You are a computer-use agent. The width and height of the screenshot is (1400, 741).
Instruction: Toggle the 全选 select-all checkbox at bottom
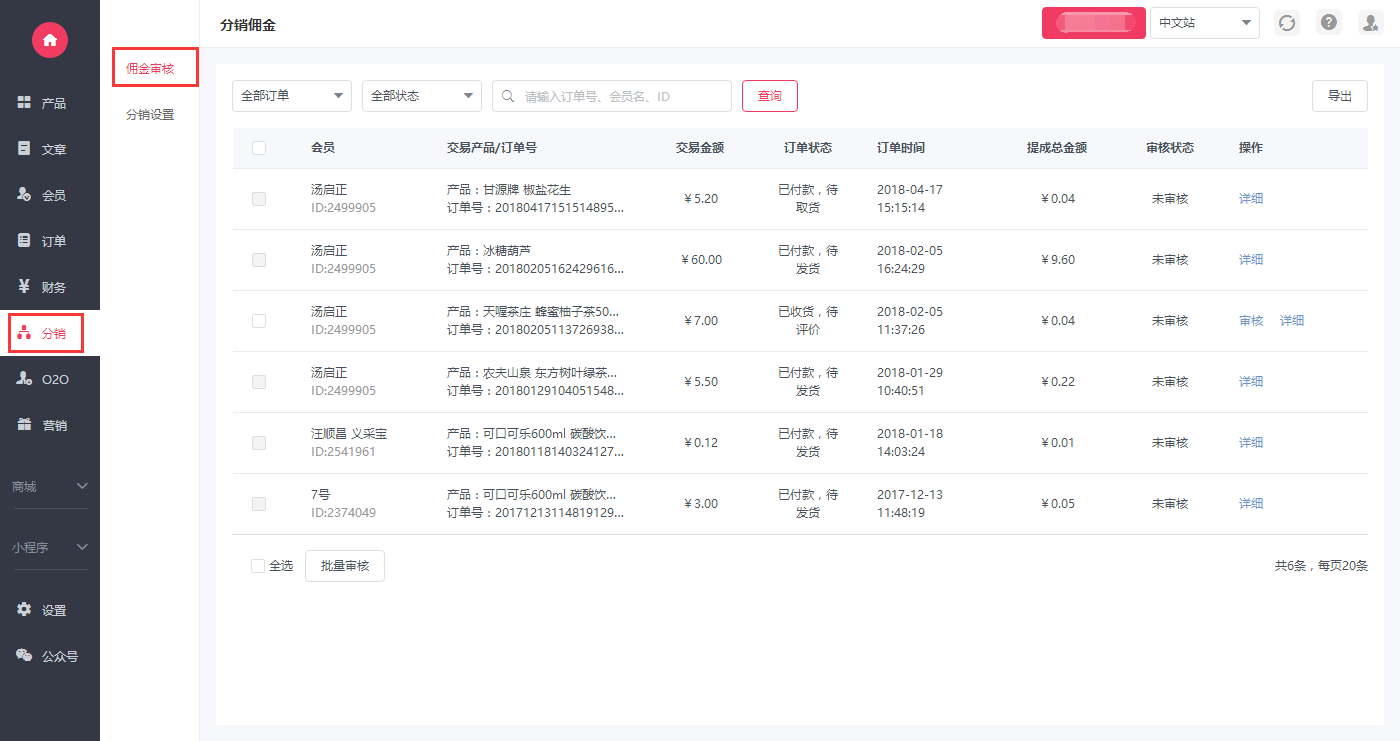tap(258, 566)
